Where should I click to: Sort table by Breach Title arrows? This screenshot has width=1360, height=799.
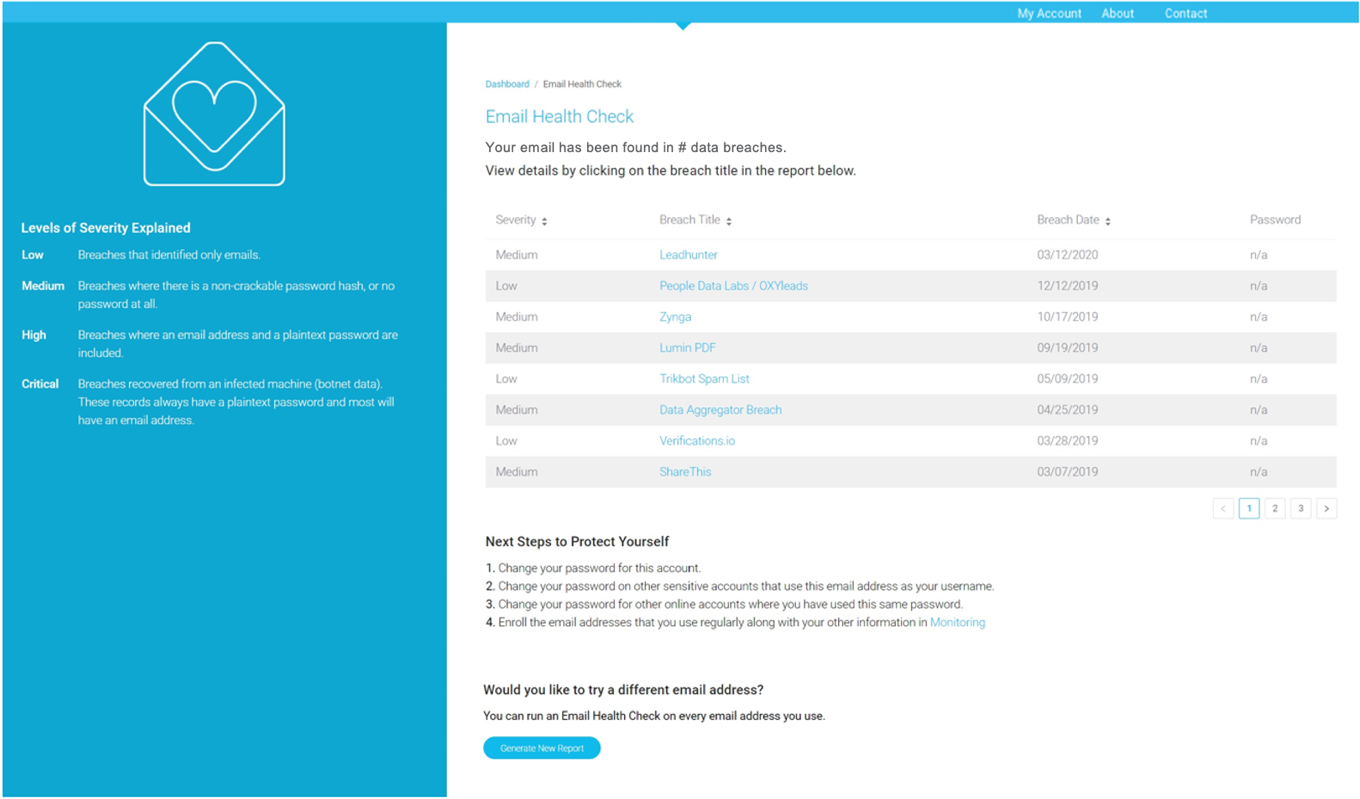pos(729,221)
